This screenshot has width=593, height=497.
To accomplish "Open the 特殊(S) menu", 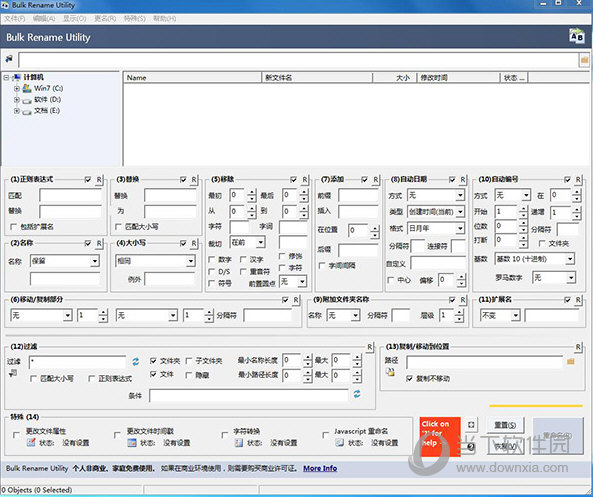I will 135,19.
